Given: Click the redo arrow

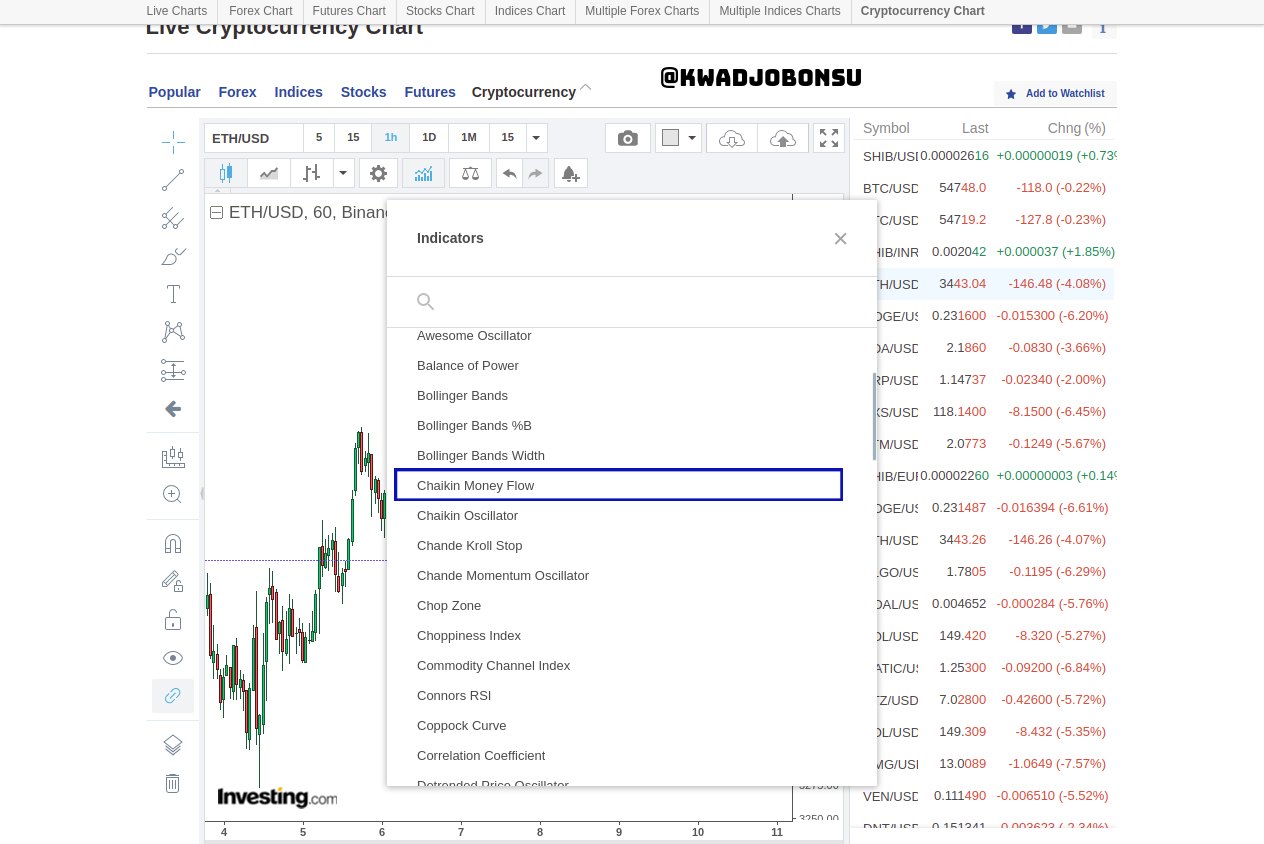Looking at the screenshot, I should click(x=536, y=173).
